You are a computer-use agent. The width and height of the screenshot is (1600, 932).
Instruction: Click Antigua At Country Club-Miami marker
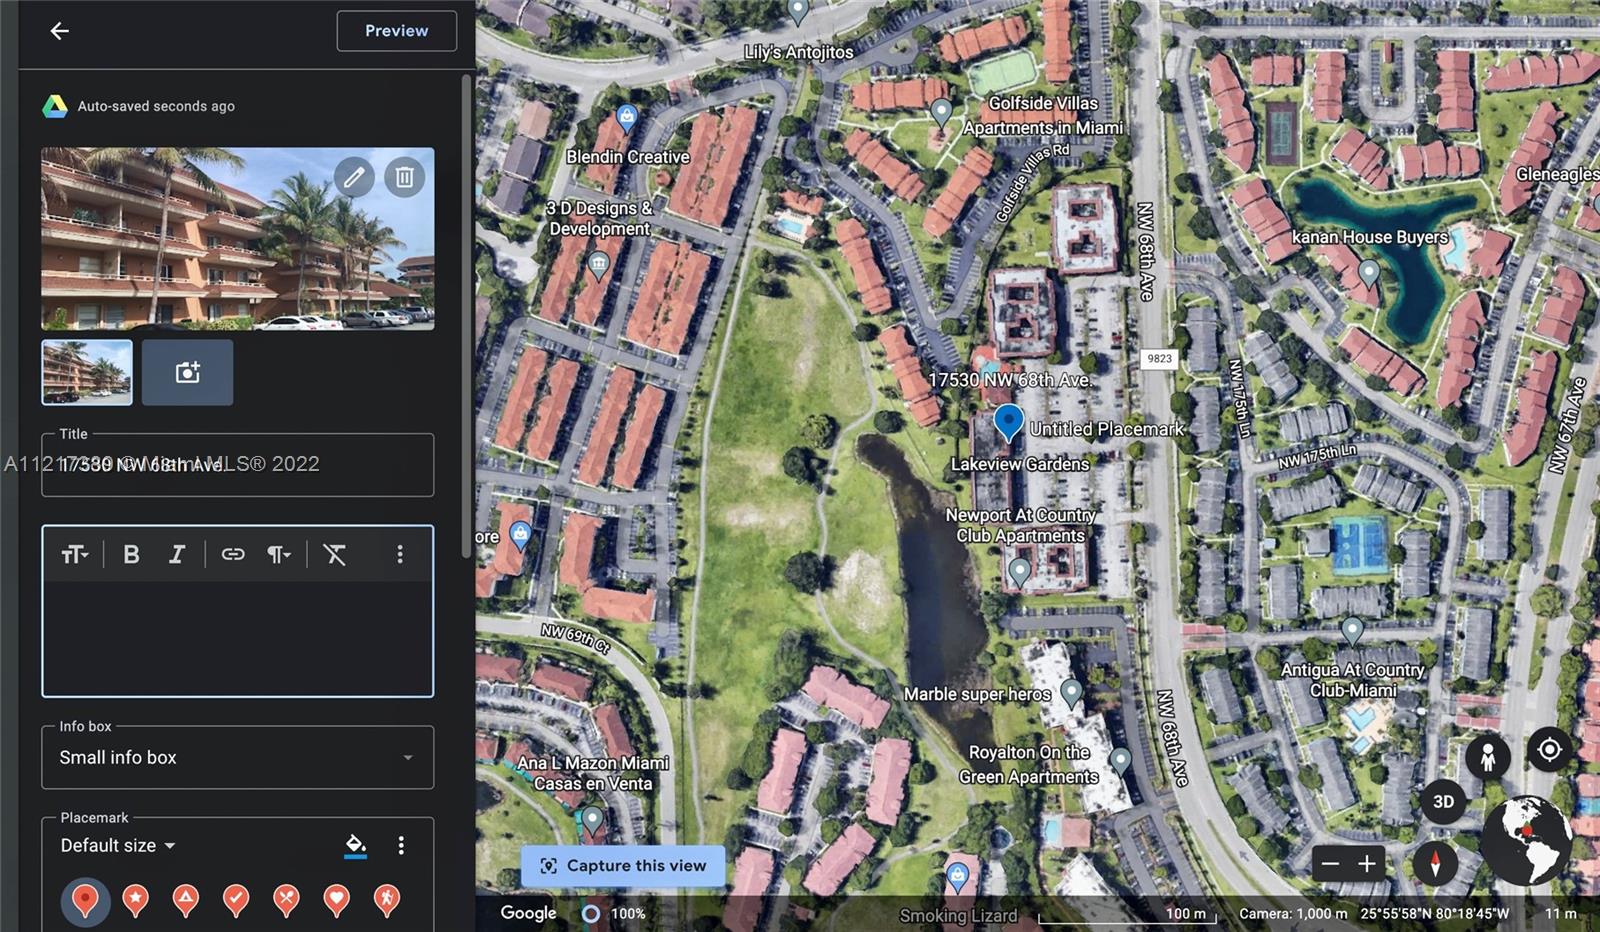[1352, 631]
